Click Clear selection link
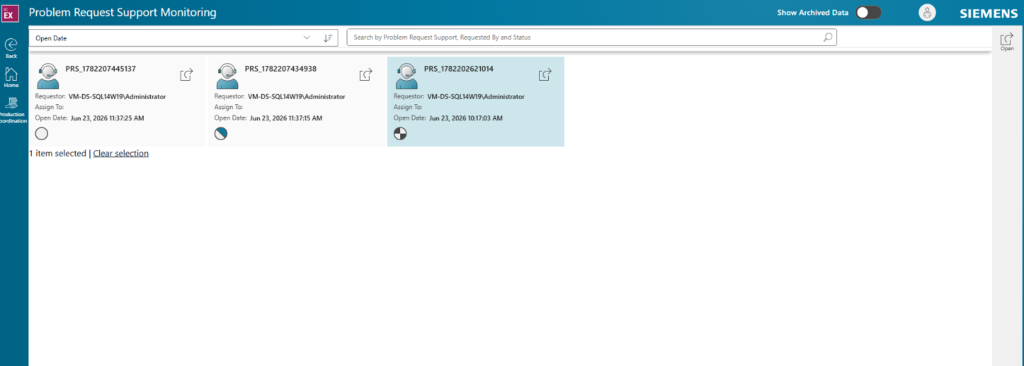Image resolution: width=1024 pixels, height=366 pixels. (x=121, y=154)
